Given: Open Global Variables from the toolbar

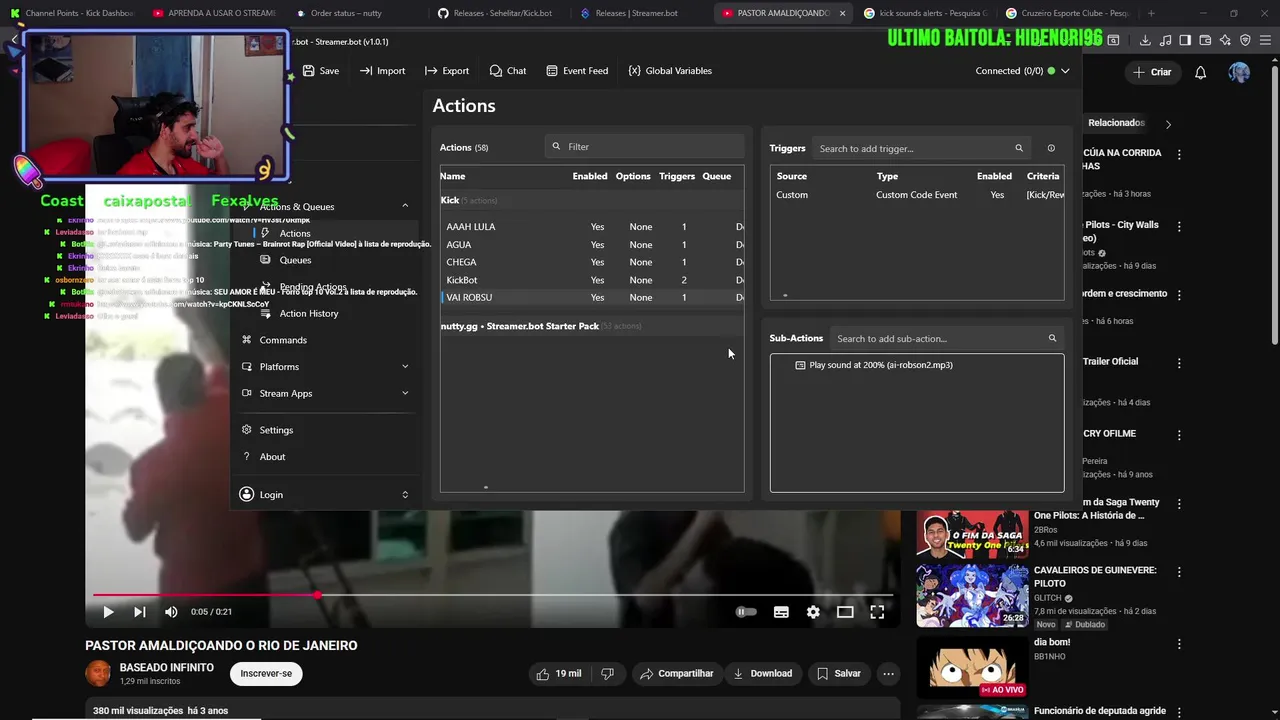Looking at the screenshot, I should coord(670,71).
